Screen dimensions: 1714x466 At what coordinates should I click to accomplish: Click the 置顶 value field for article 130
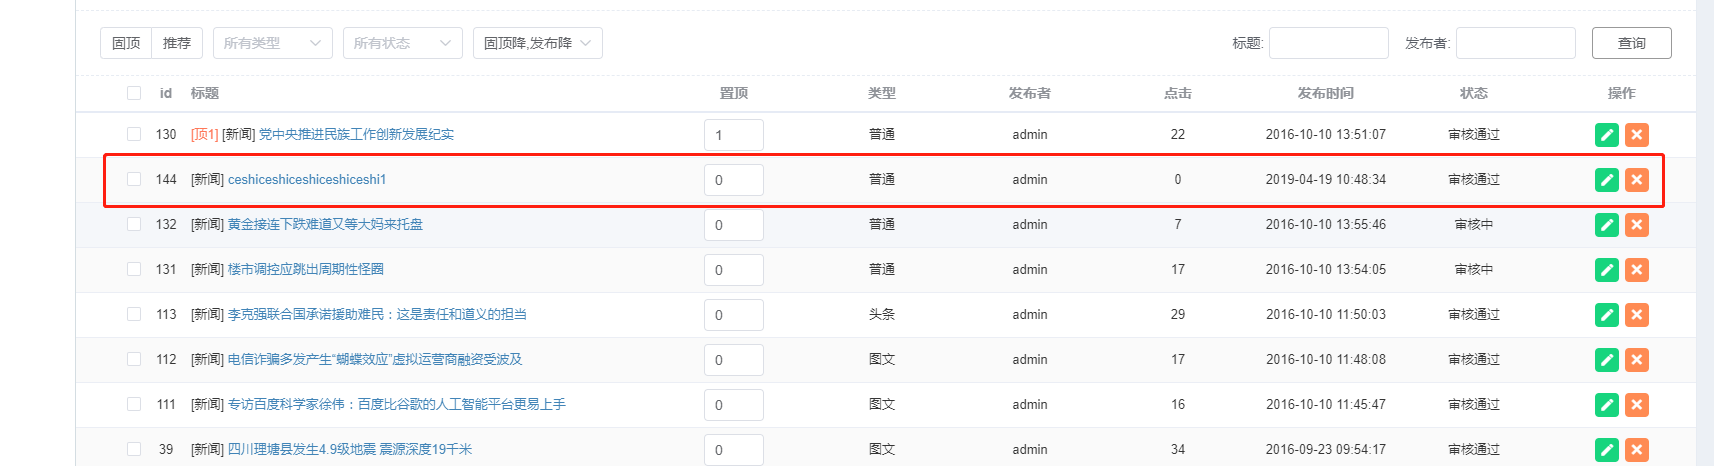pyautogui.click(x=733, y=135)
